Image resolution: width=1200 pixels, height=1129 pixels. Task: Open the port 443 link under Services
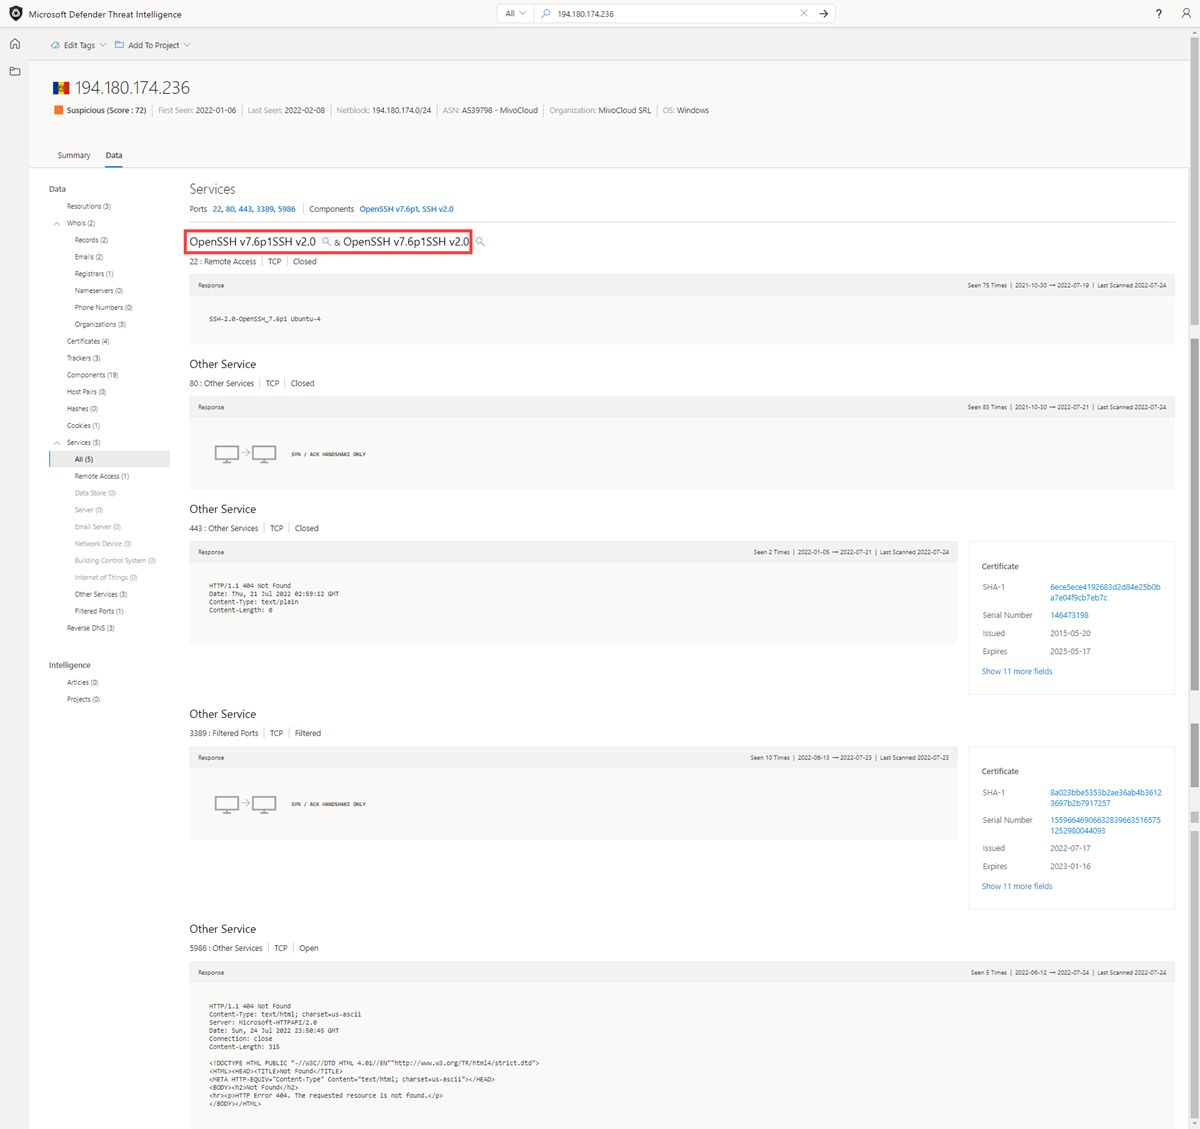click(243, 209)
